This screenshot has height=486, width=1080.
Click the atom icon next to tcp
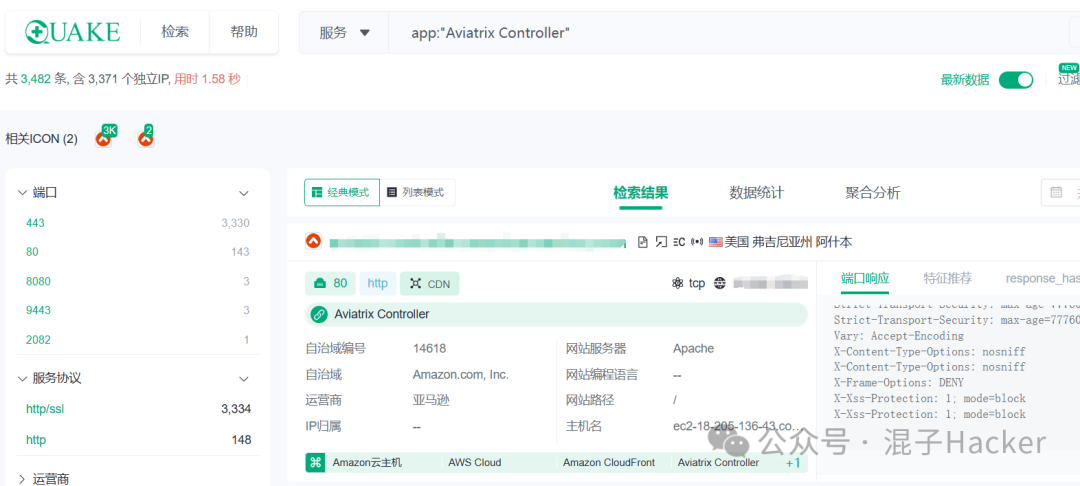(677, 283)
